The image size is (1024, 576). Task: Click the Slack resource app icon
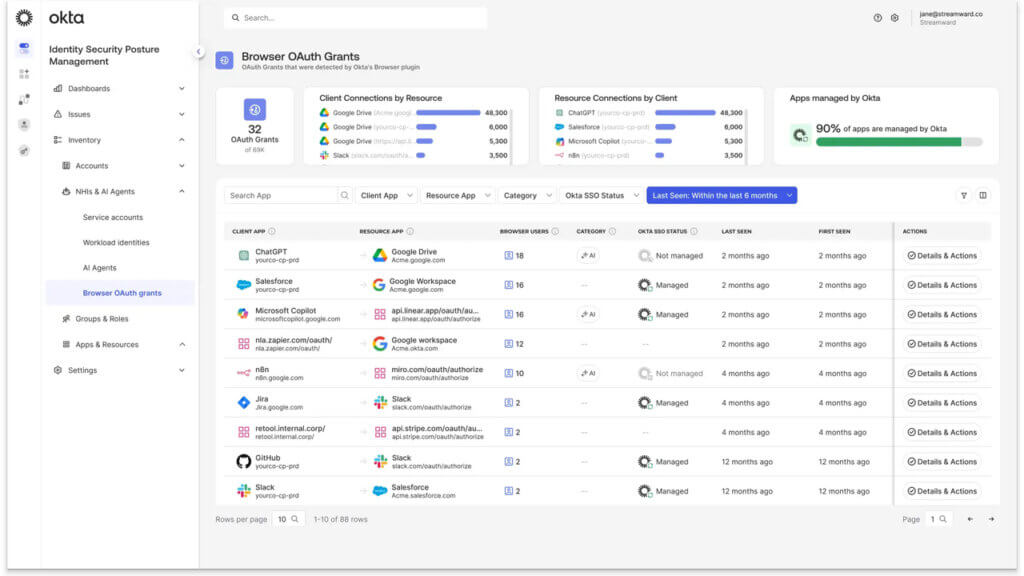378,402
